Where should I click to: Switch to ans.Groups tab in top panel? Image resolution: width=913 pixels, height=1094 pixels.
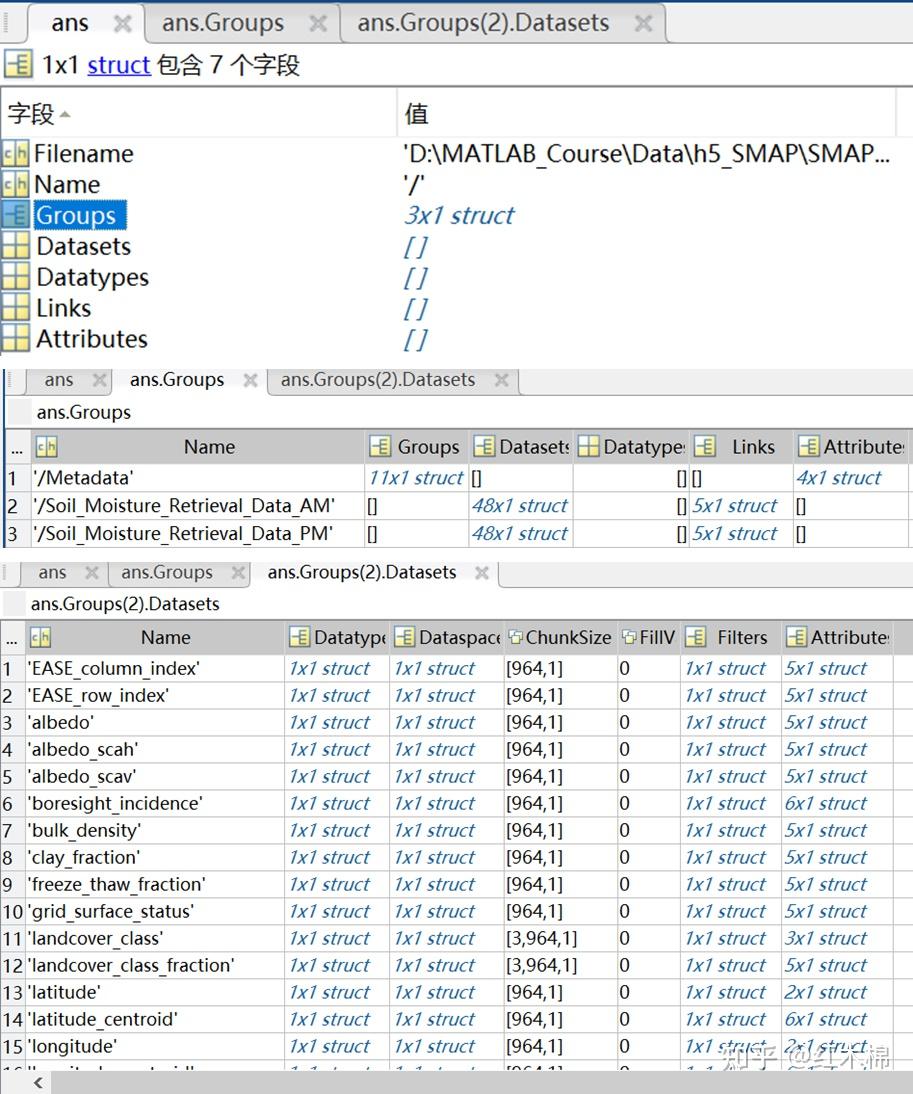point(223,23)
